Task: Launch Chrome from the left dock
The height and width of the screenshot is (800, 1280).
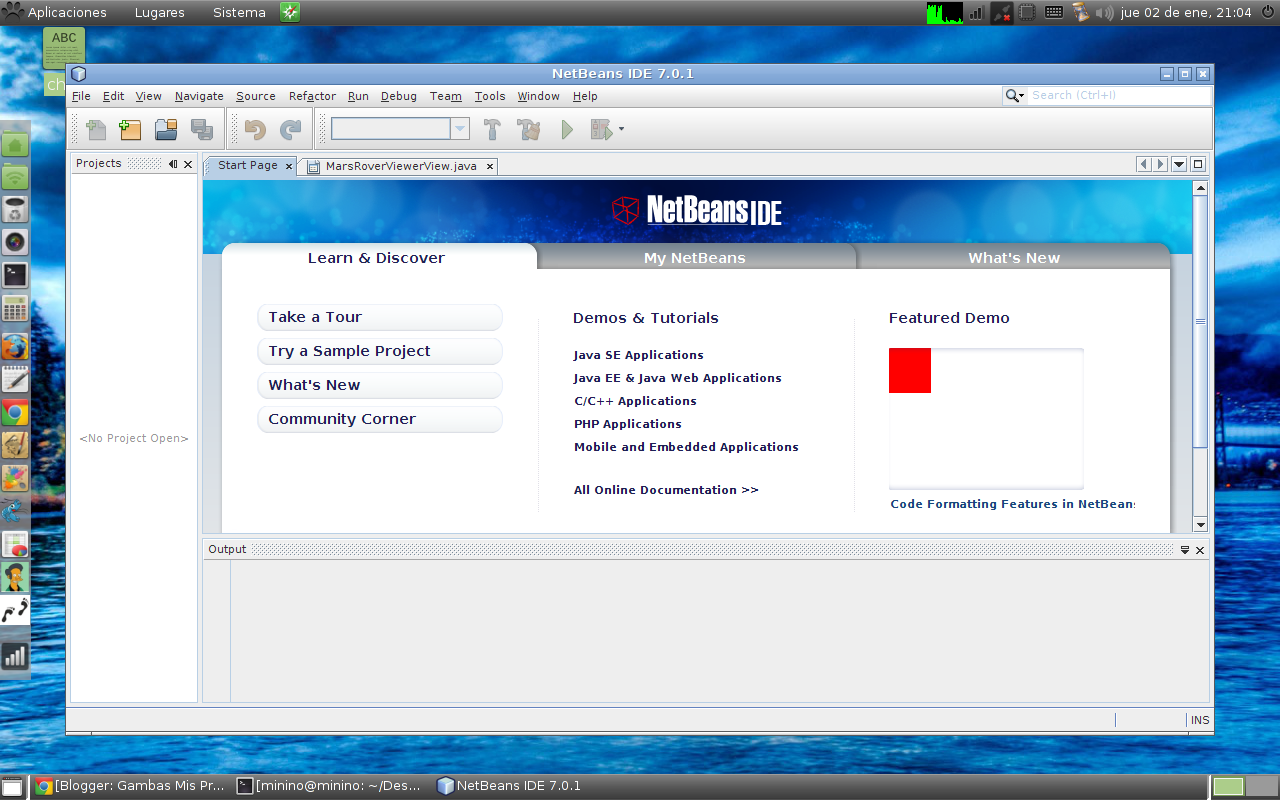Action: tap(15, 412)
